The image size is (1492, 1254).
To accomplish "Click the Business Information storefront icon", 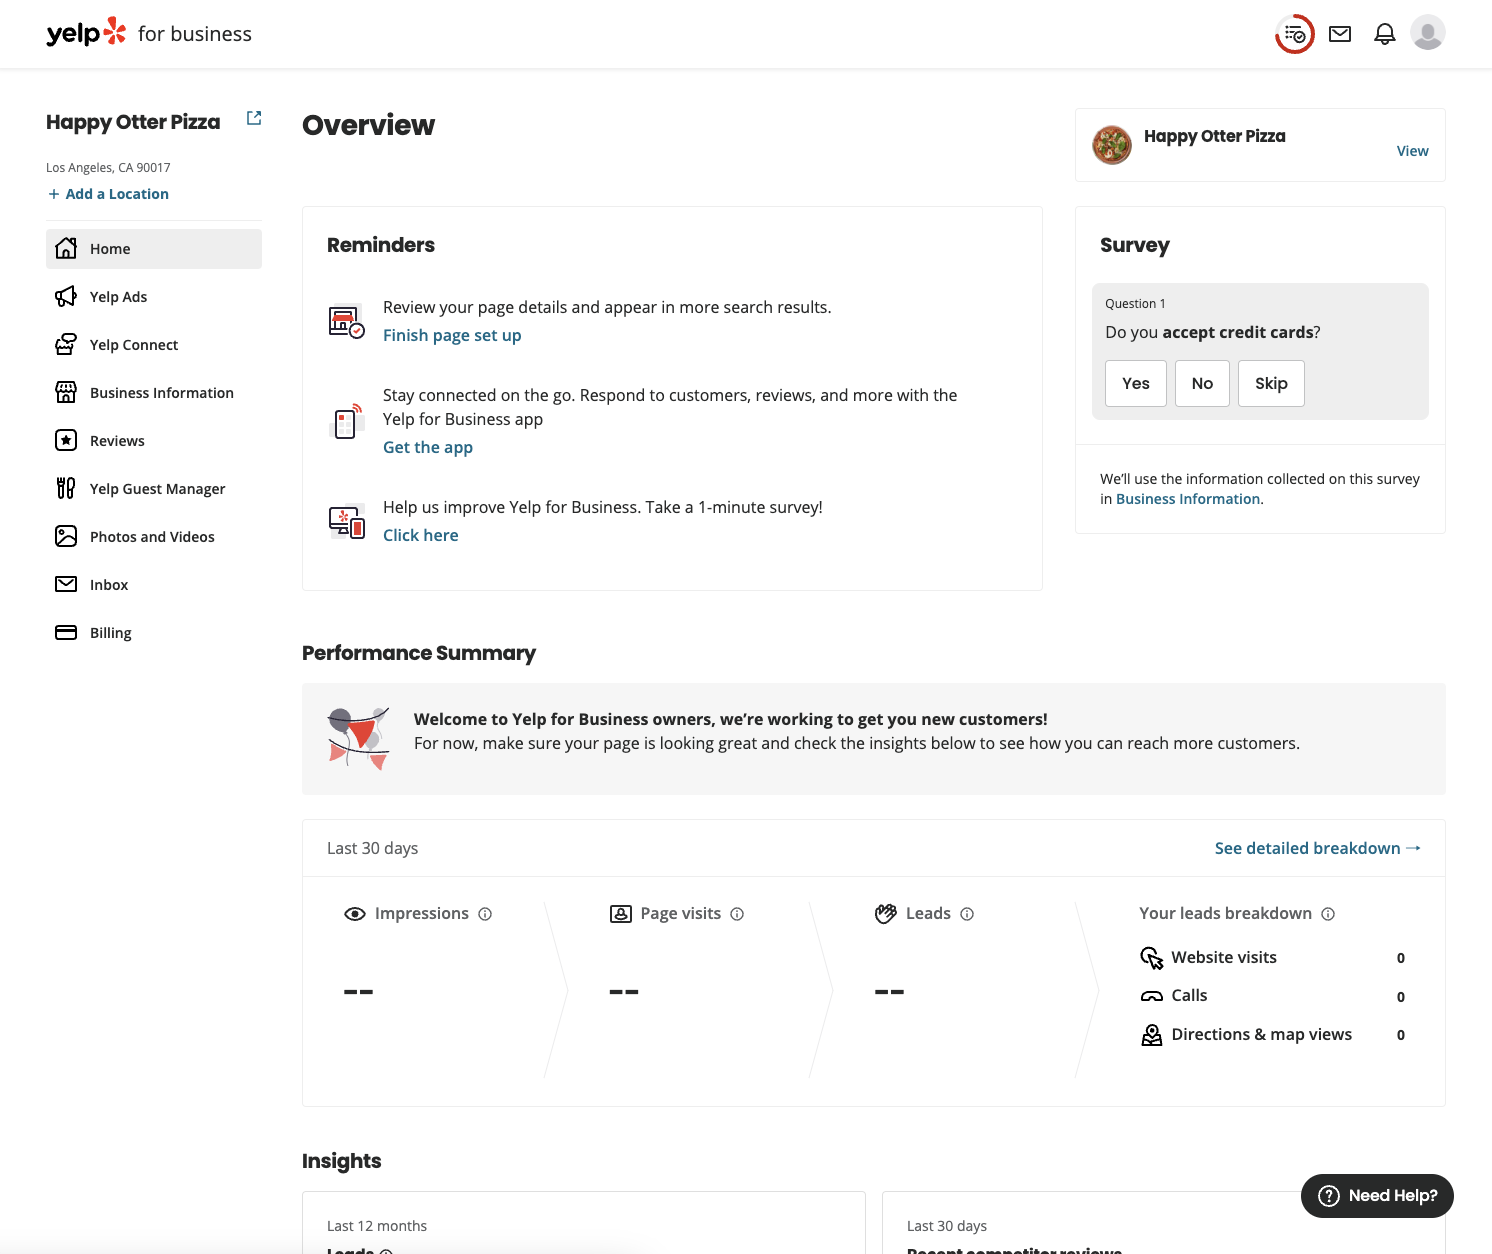I will point(66,392).
